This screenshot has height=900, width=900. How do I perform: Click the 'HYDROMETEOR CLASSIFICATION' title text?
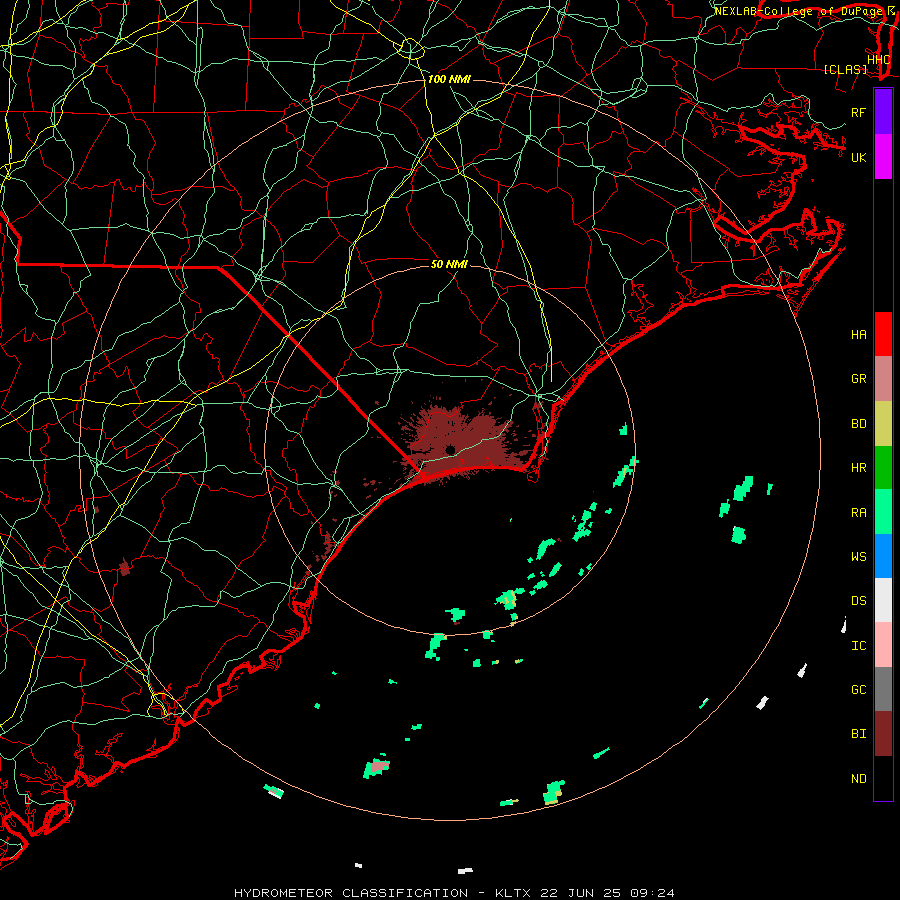pos(351,893)
